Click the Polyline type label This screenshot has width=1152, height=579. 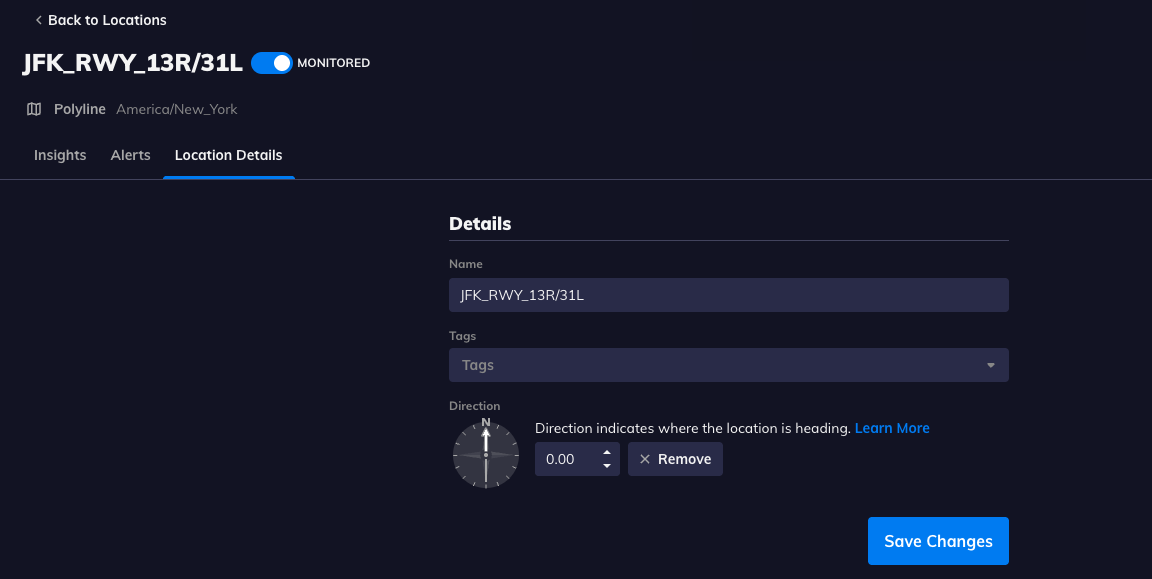[80, 109]
